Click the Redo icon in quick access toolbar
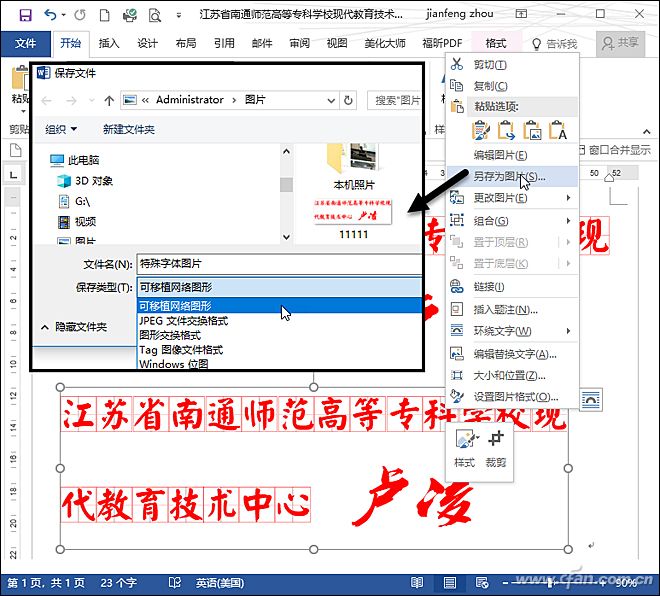660x596 pixels. [80, 15]
